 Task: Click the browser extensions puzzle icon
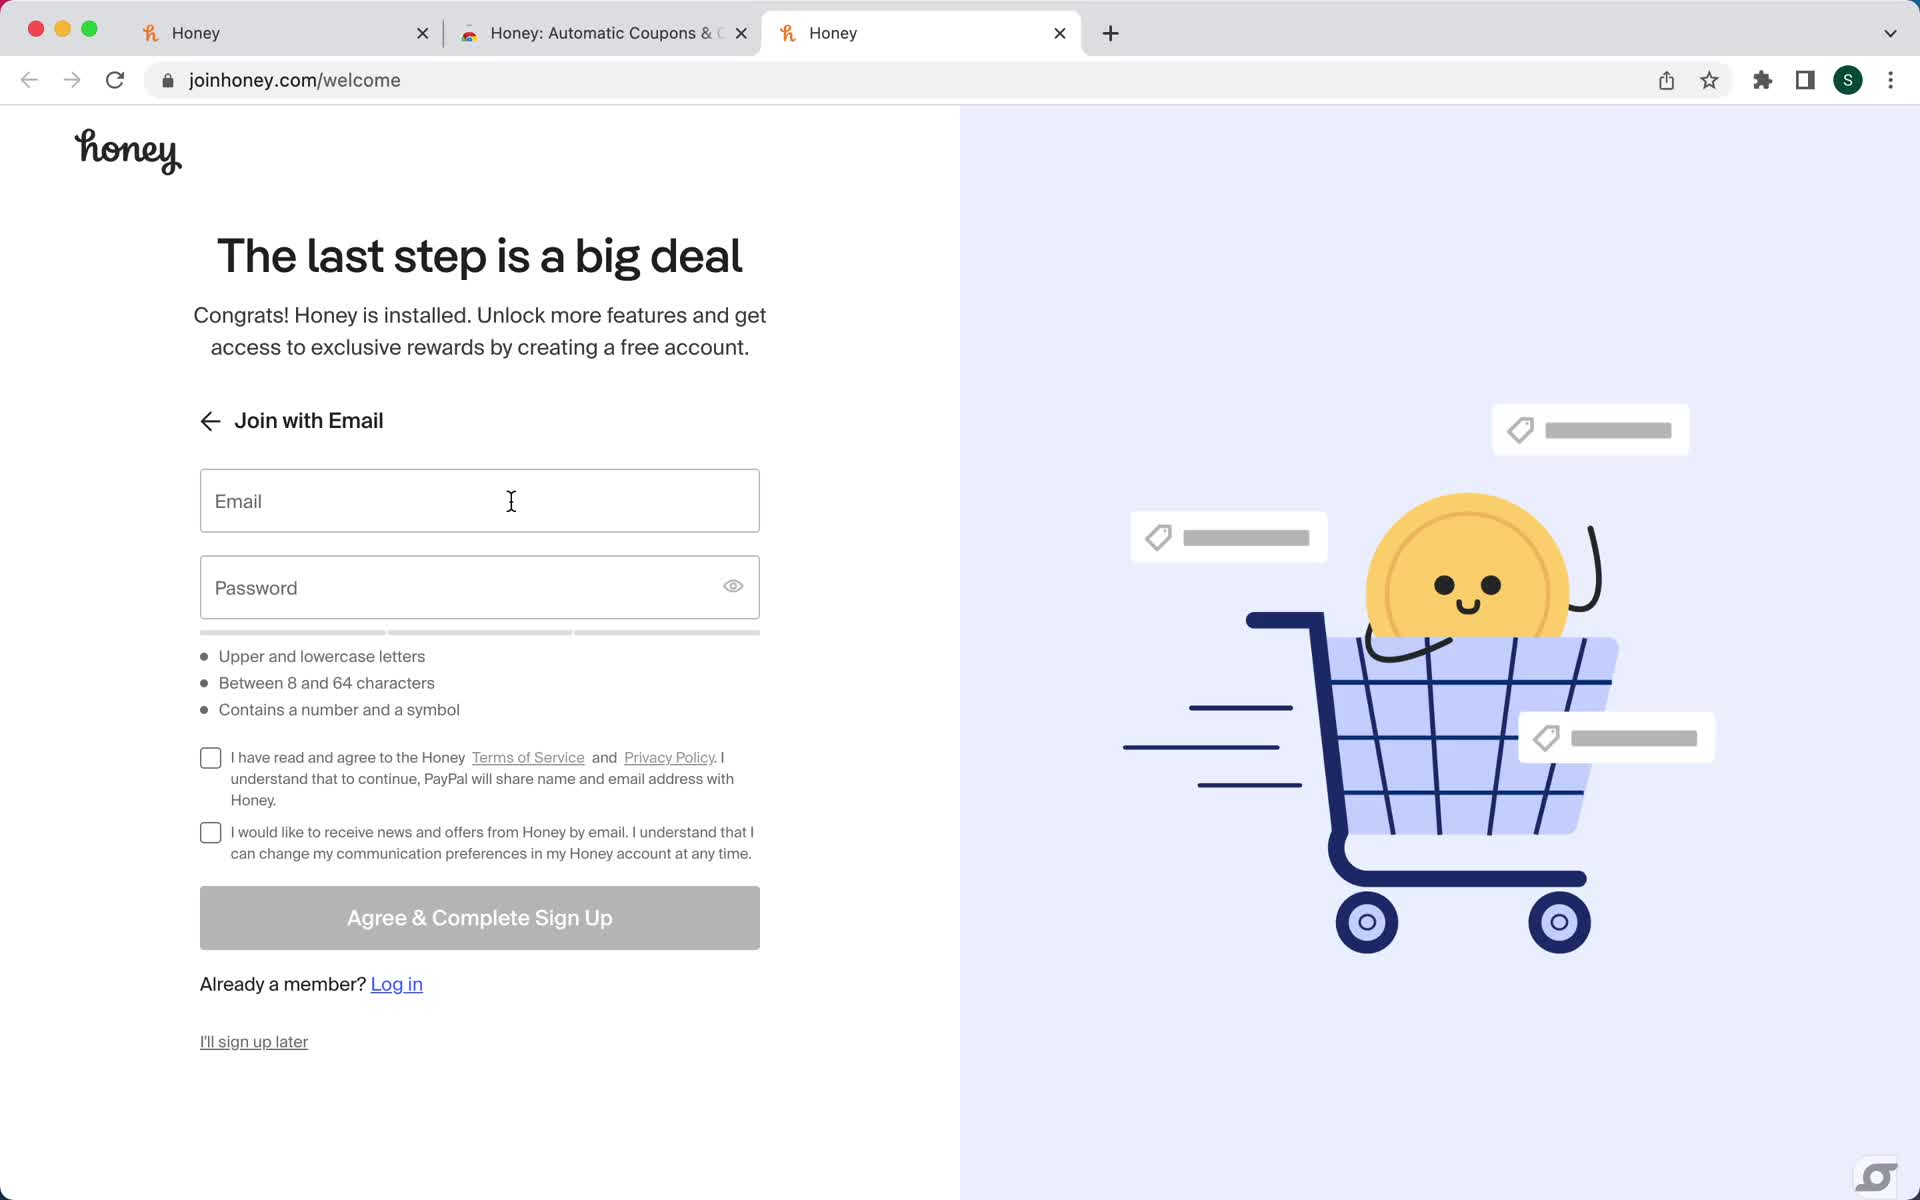coord(1761,79)
